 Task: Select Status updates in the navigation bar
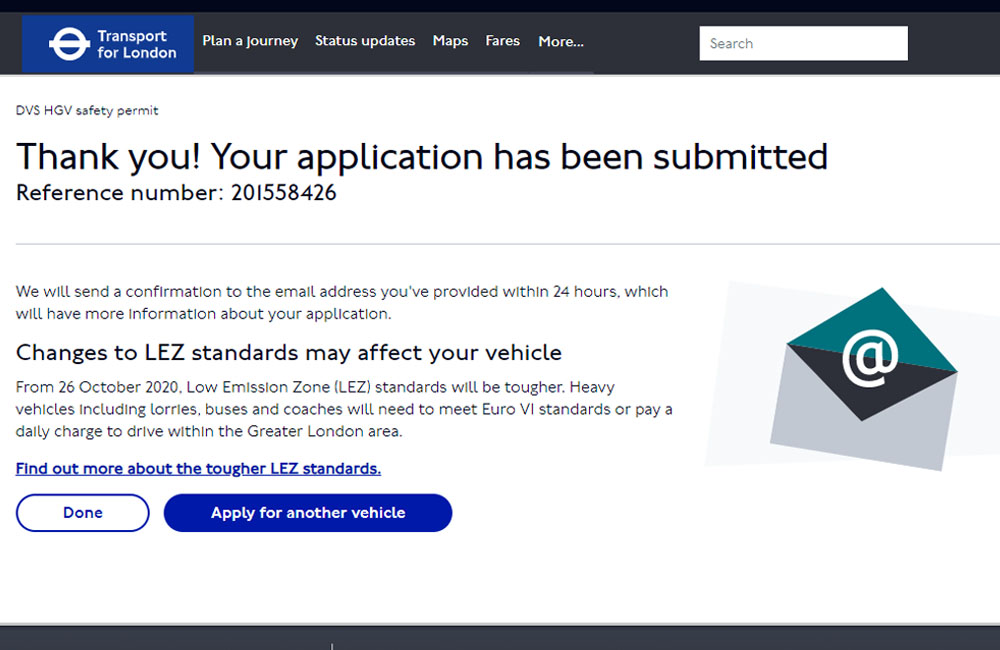pos(365,41)
